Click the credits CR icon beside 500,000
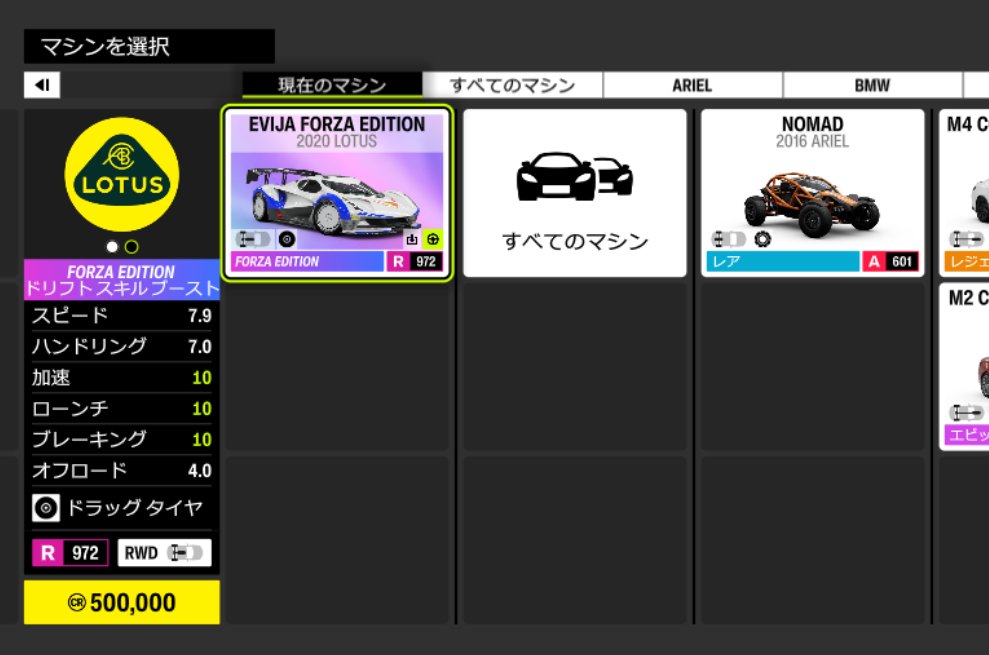The width and height of the screenshot is (989, 655). coord(77,603)
